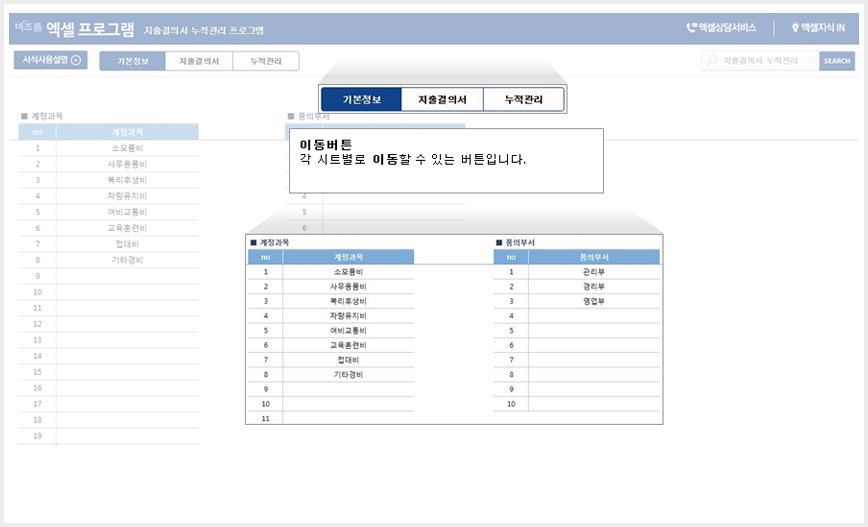Open the 엑셀상담서비스 link

pyautogui.click(x=721, y=27)
